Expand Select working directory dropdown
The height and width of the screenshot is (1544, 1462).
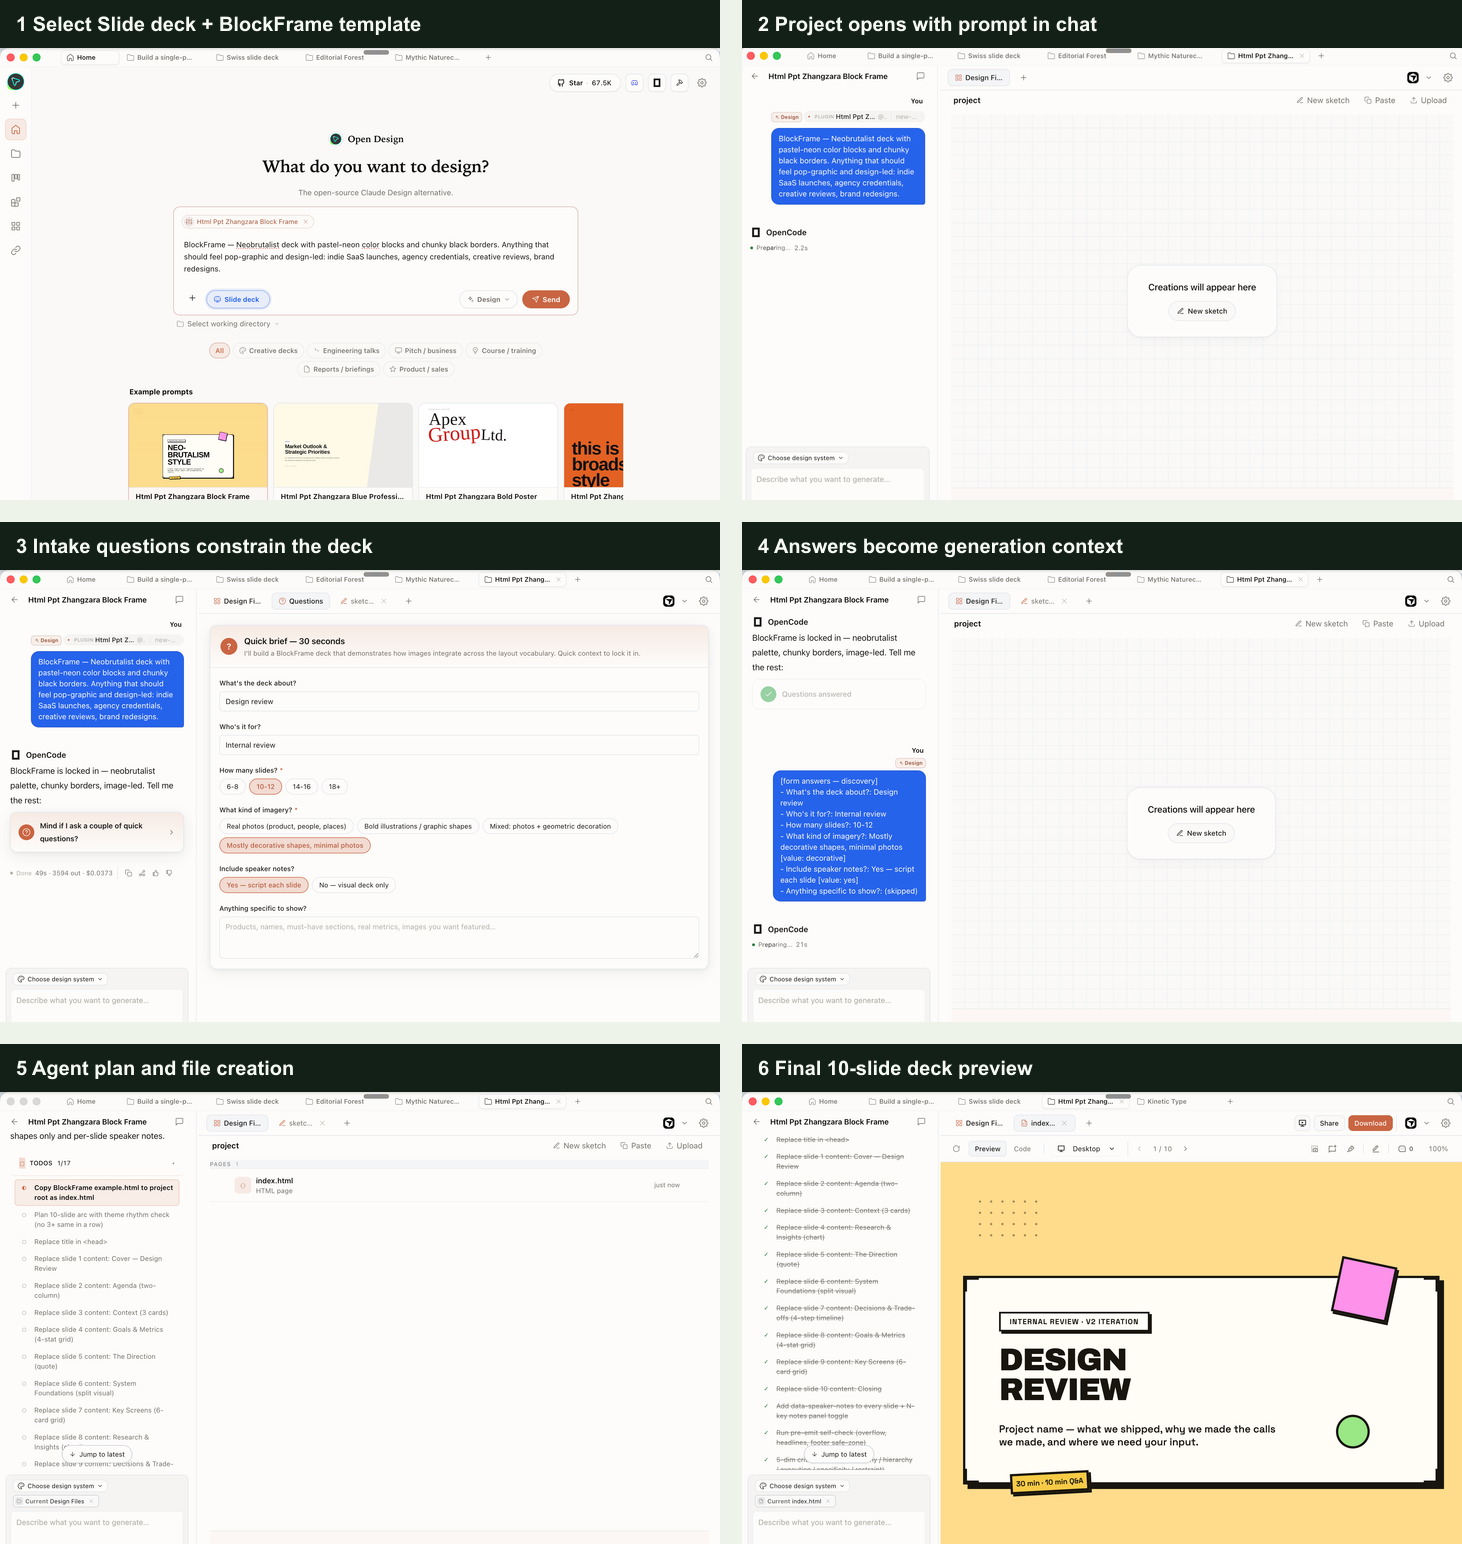pos(228,324)
